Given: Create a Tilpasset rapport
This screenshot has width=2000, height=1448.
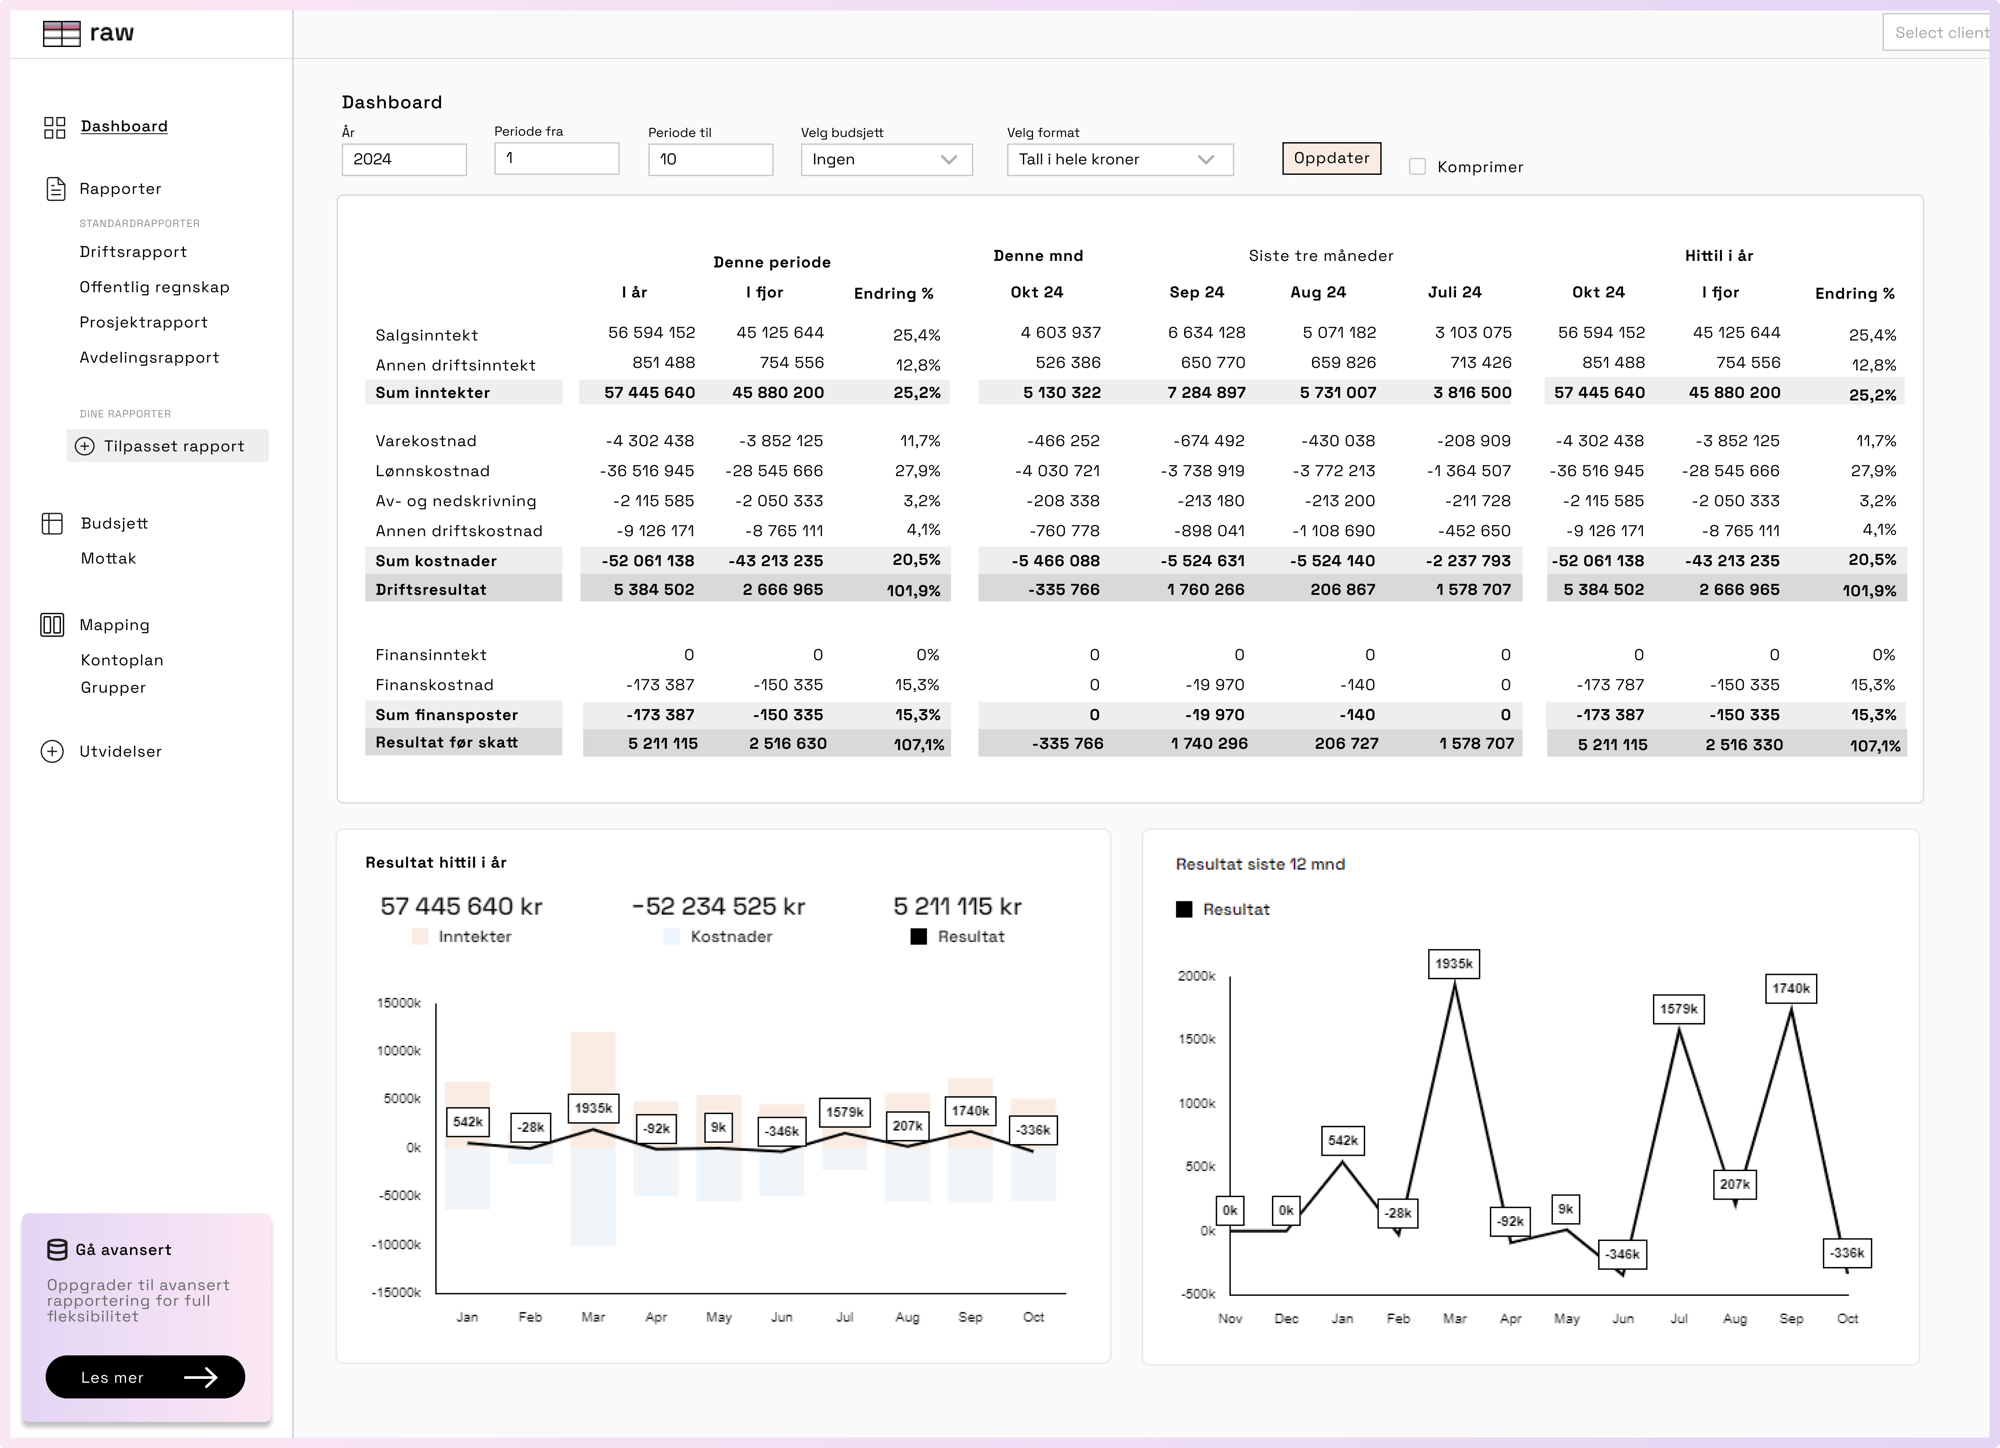Looking at the screenshot, I should coord(167,446).
